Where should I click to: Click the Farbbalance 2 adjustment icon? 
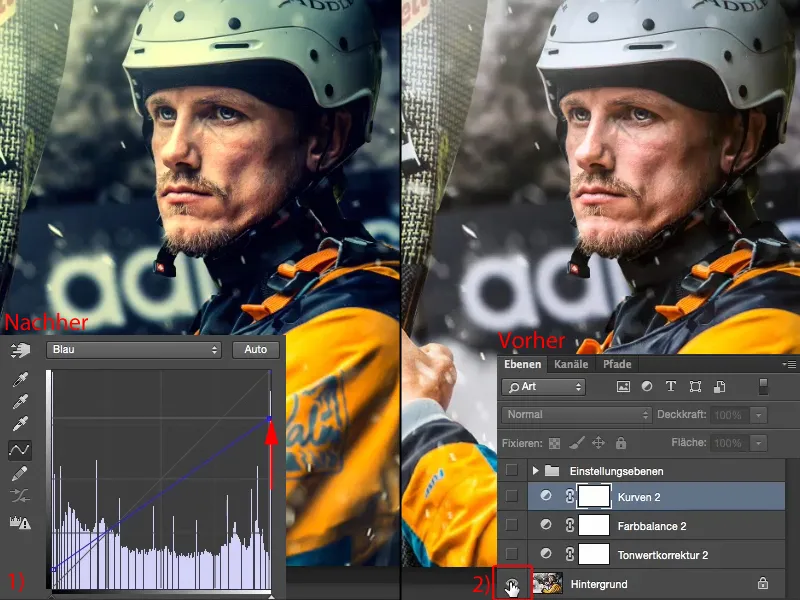click(x=546, y=524)
